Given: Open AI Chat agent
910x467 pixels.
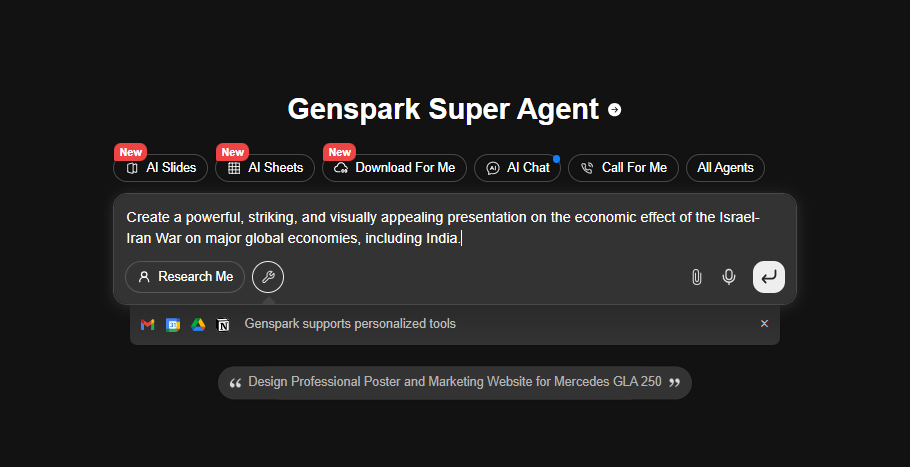Looking at the screenshot, I should tap(518, 168).
